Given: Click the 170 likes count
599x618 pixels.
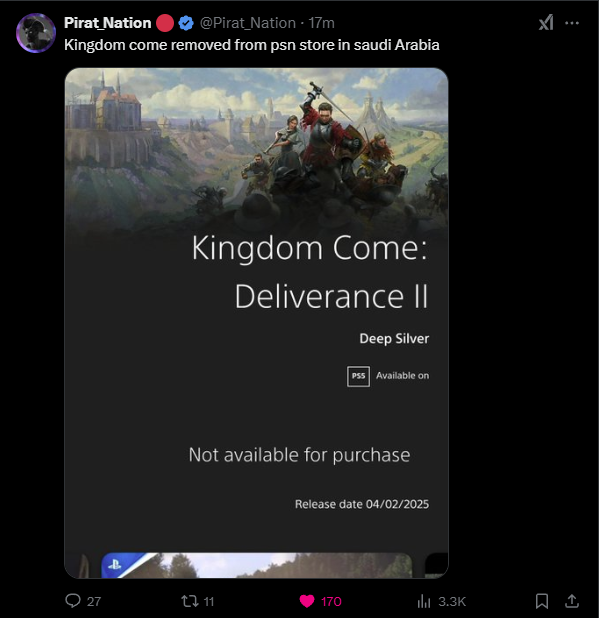Looking at the screenshot, I should coord(331,601).
